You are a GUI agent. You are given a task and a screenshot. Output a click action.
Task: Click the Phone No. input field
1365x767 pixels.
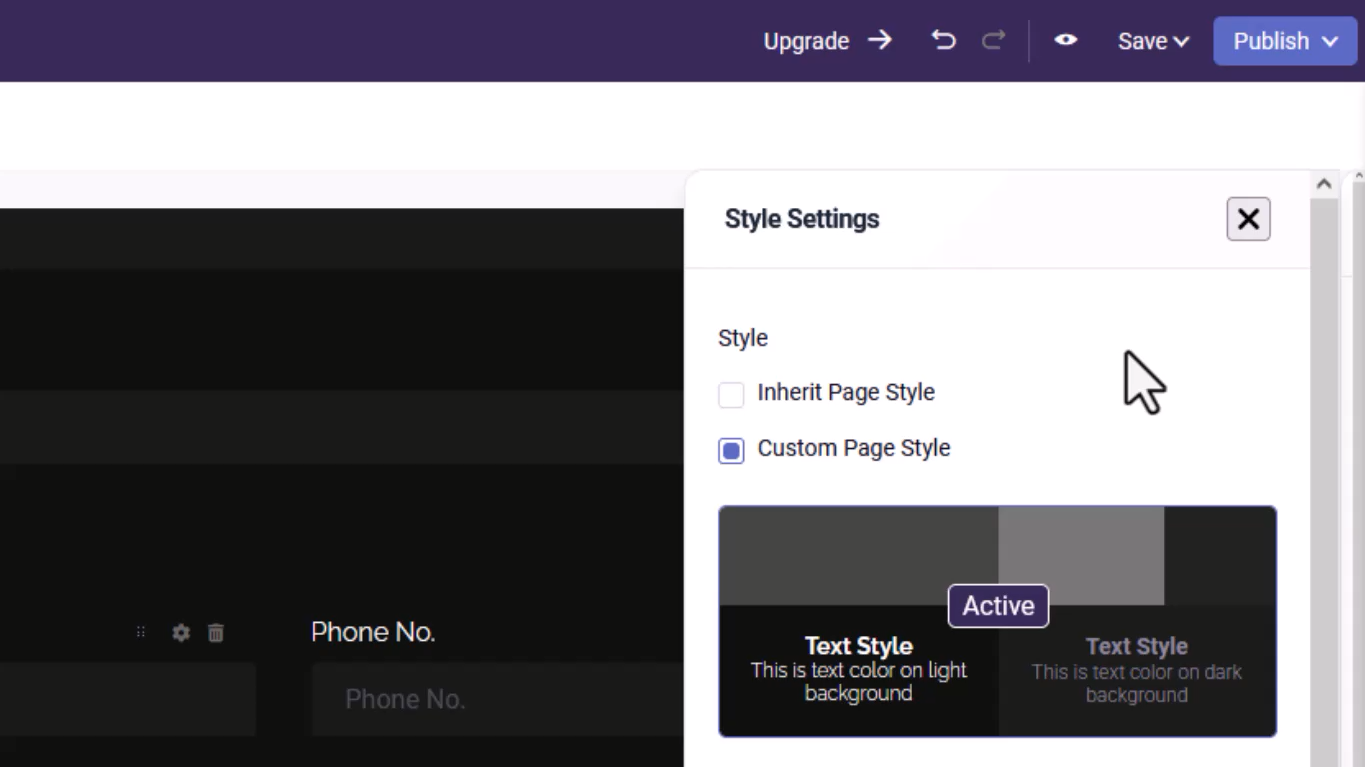pyautogui.click(x=497, y=699)
